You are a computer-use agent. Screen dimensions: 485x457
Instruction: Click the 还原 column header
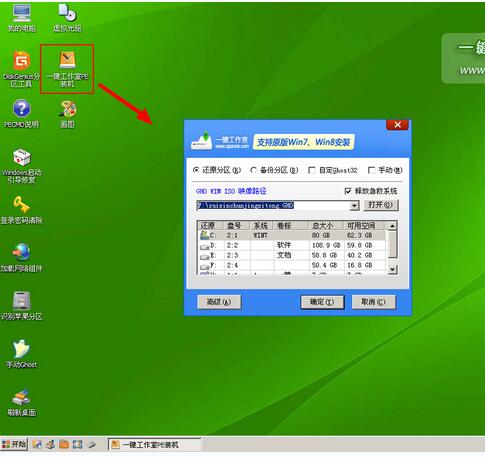point(211,226)
